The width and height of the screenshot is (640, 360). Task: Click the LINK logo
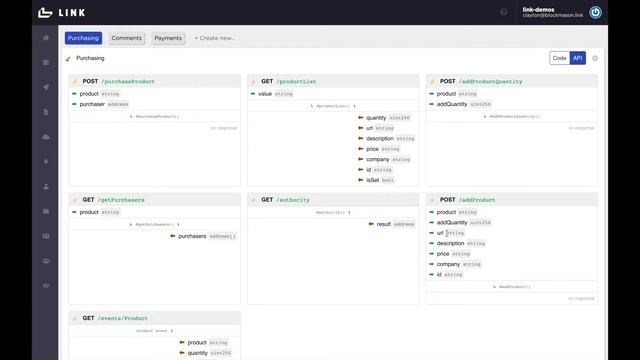[x=62, y=13]
